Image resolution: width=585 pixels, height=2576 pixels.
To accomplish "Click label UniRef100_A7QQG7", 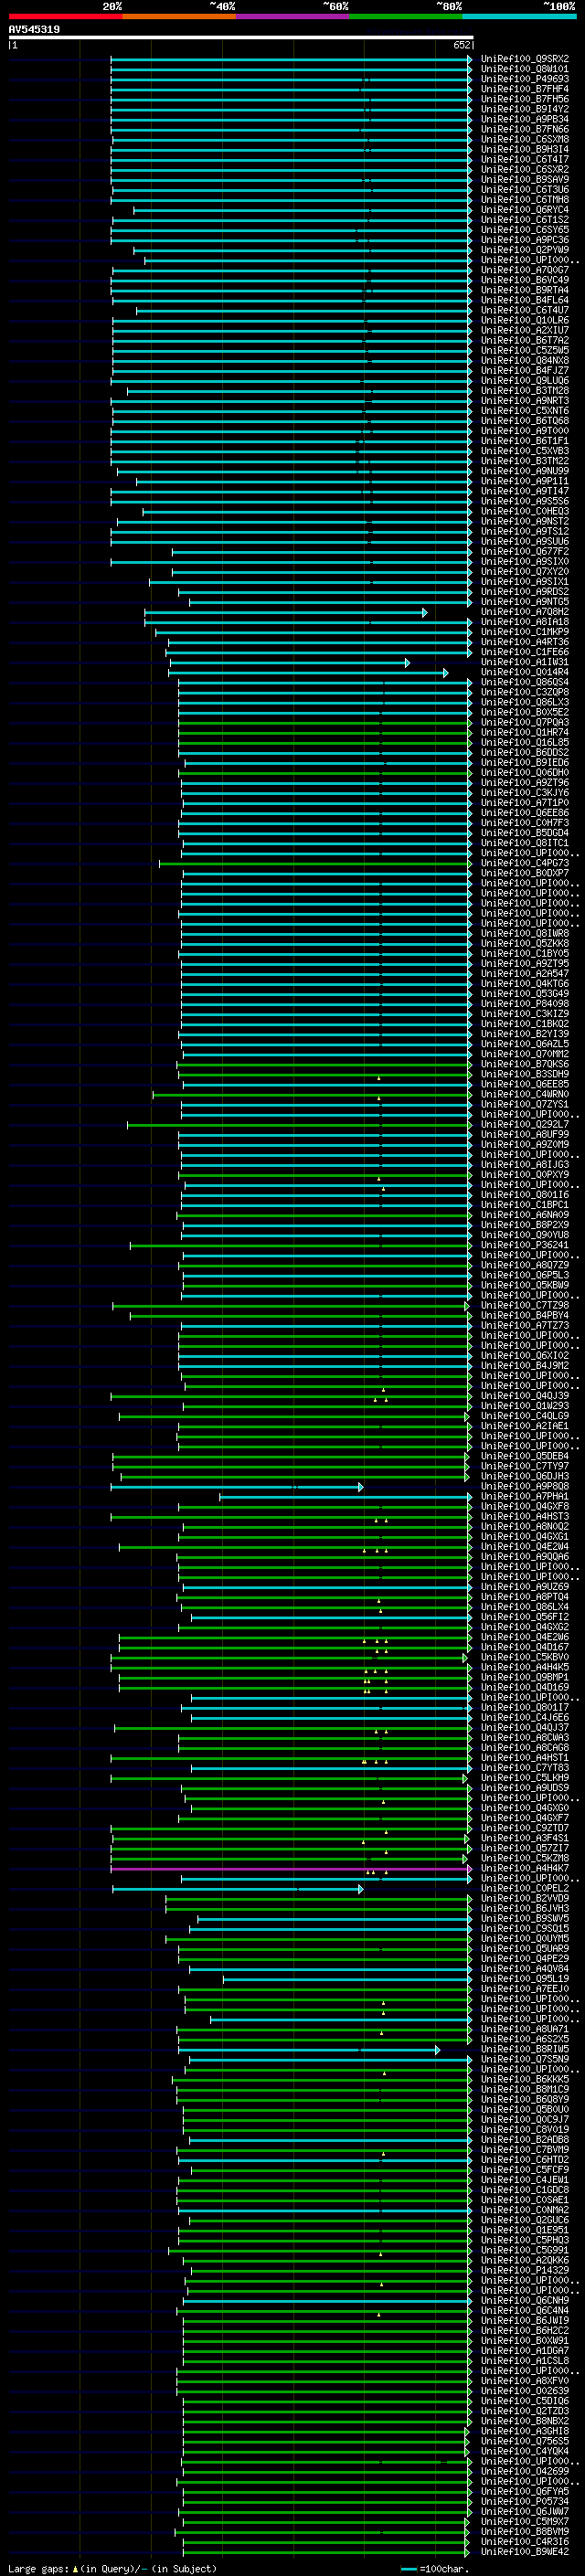I will [525, 270].
